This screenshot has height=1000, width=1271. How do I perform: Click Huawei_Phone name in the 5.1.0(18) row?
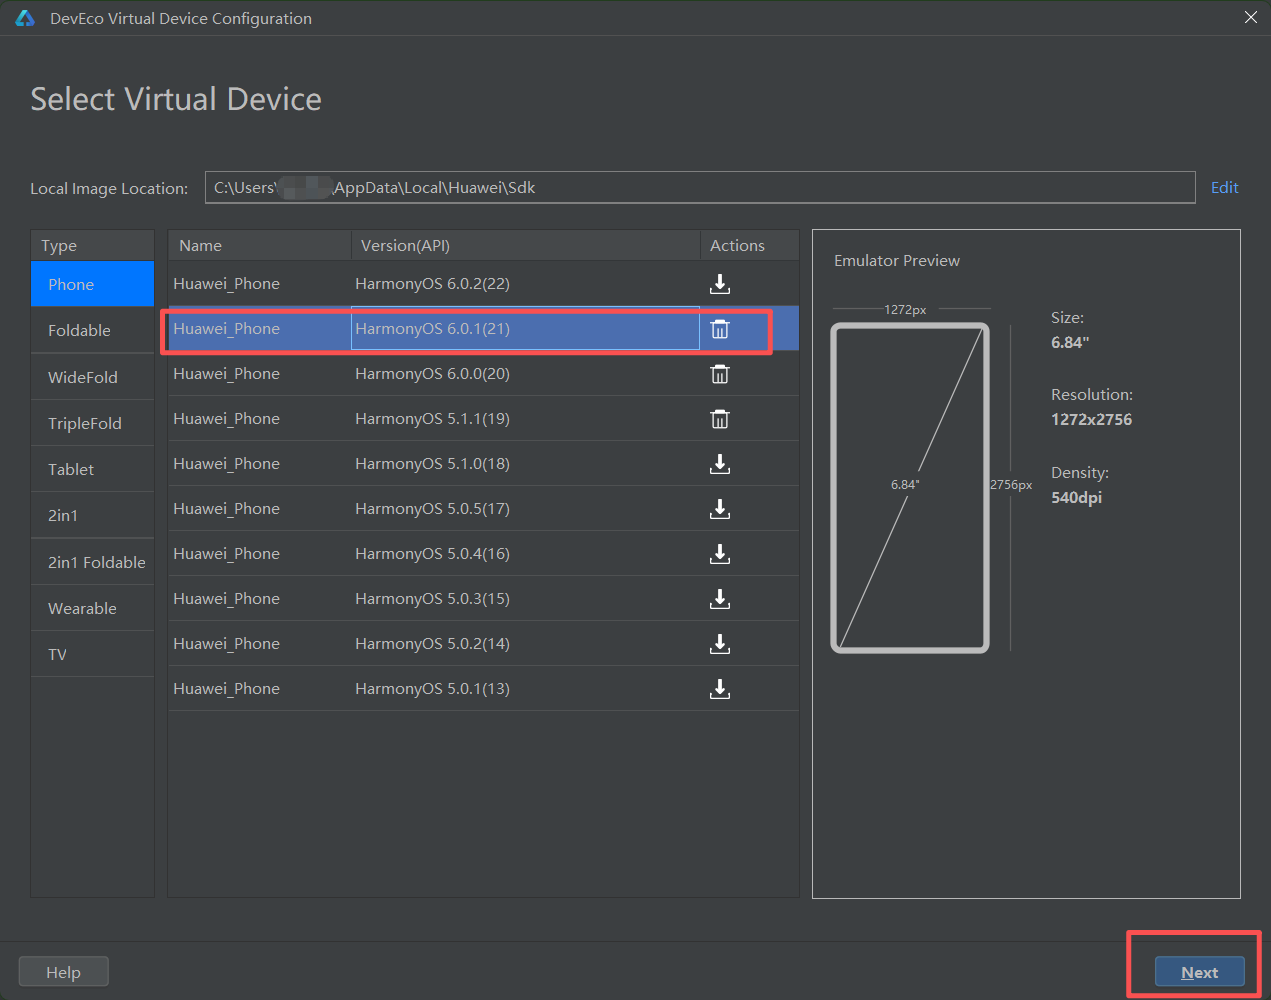click(226, 464)
